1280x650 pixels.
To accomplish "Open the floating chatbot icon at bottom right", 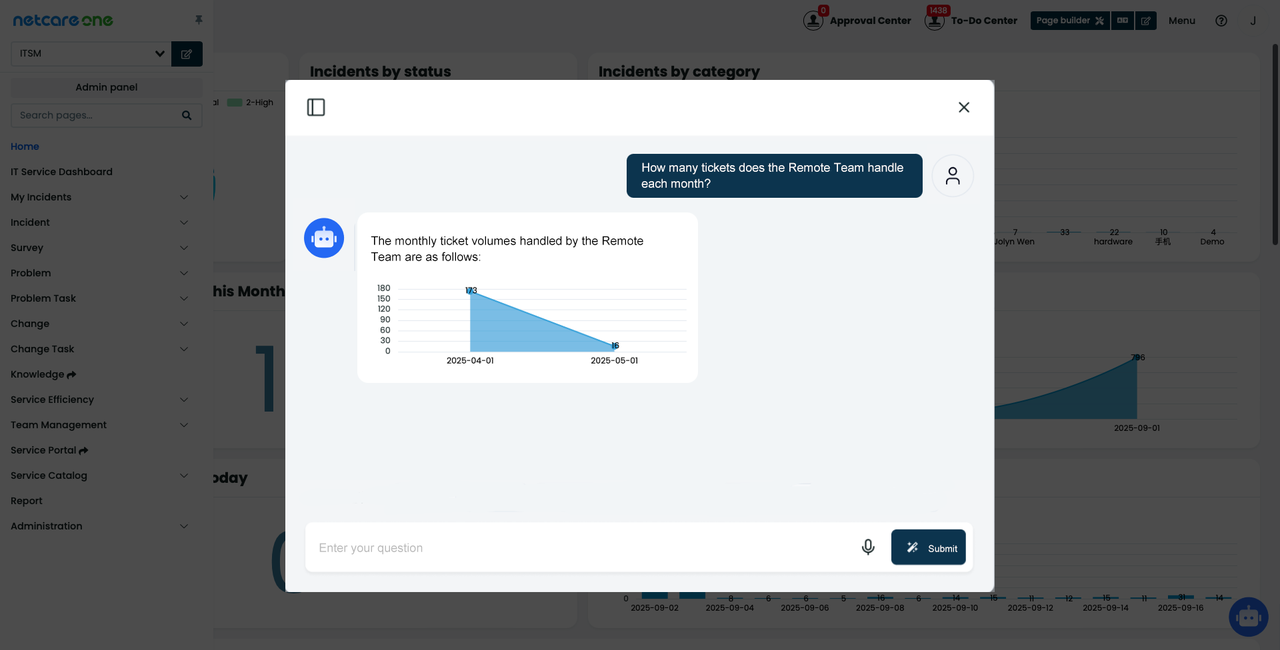I will pyautogui.click(x=1247, y=617).
